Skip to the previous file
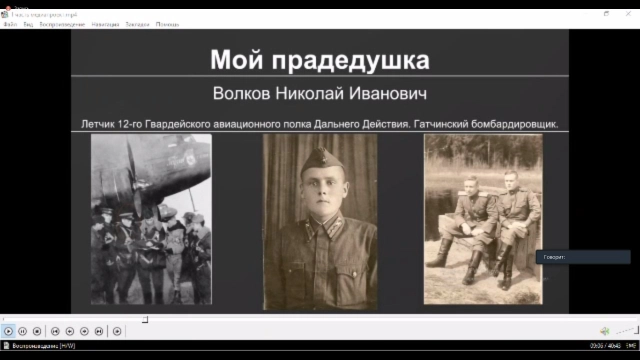 click(55, 331)
